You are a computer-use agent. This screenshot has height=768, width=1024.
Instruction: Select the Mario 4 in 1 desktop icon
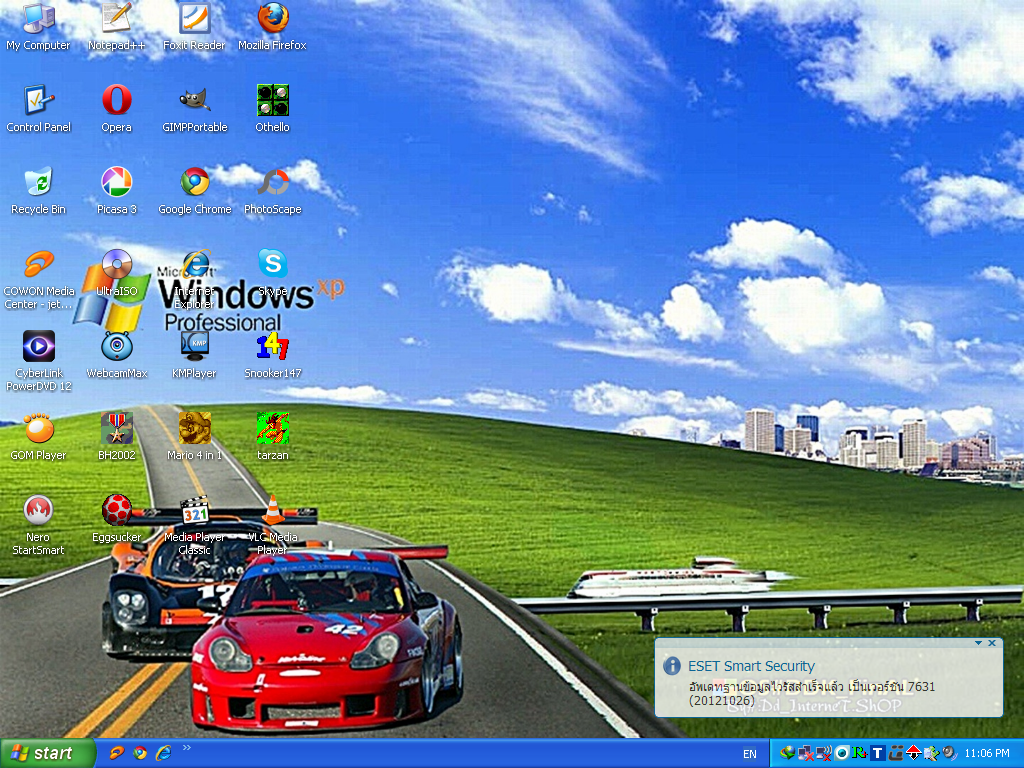point(194,437)
